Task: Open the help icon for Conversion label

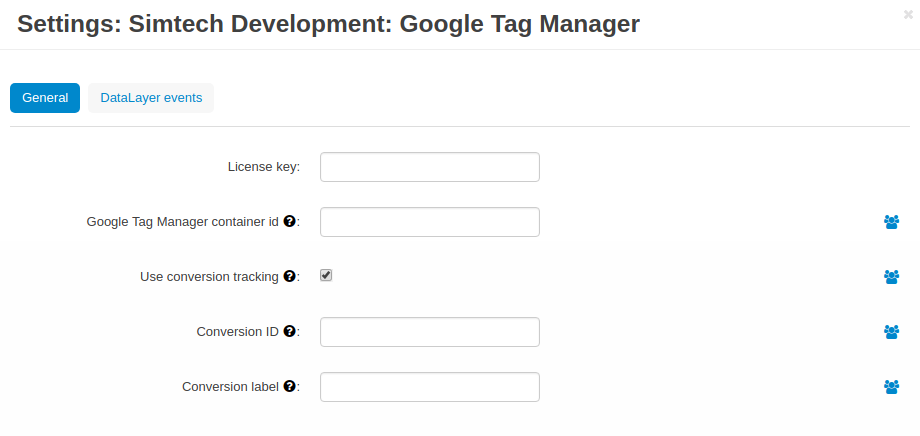Action: pyautogui.click(x=289, y=386)
